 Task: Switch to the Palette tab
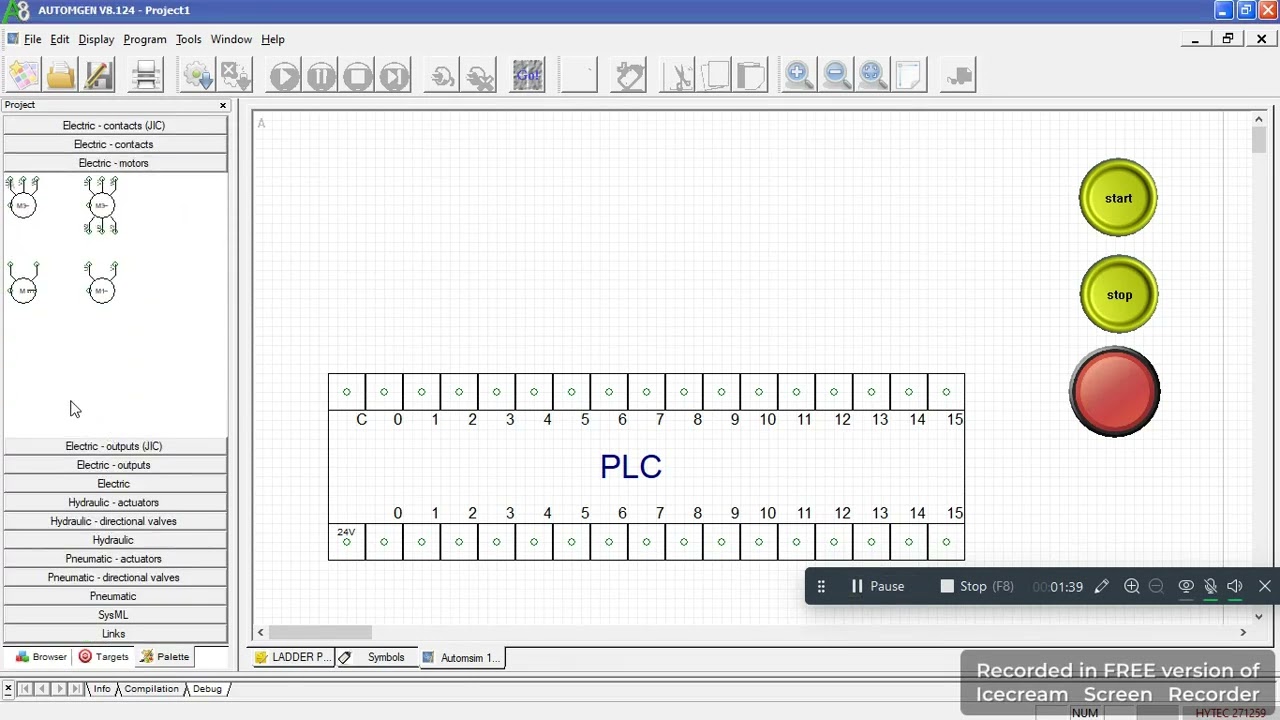(165, 657)
